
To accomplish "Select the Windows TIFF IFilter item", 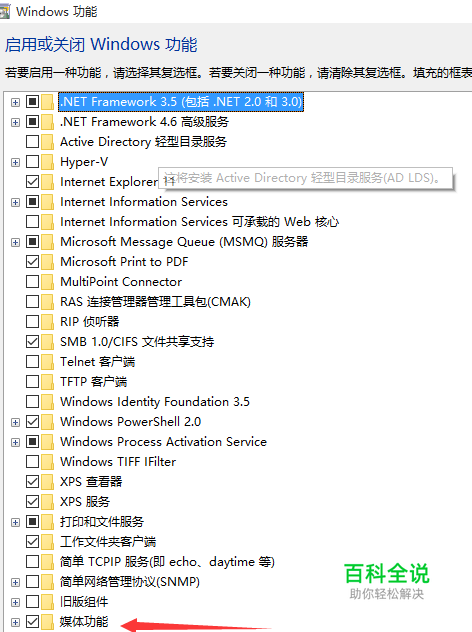I will (118, 462).
